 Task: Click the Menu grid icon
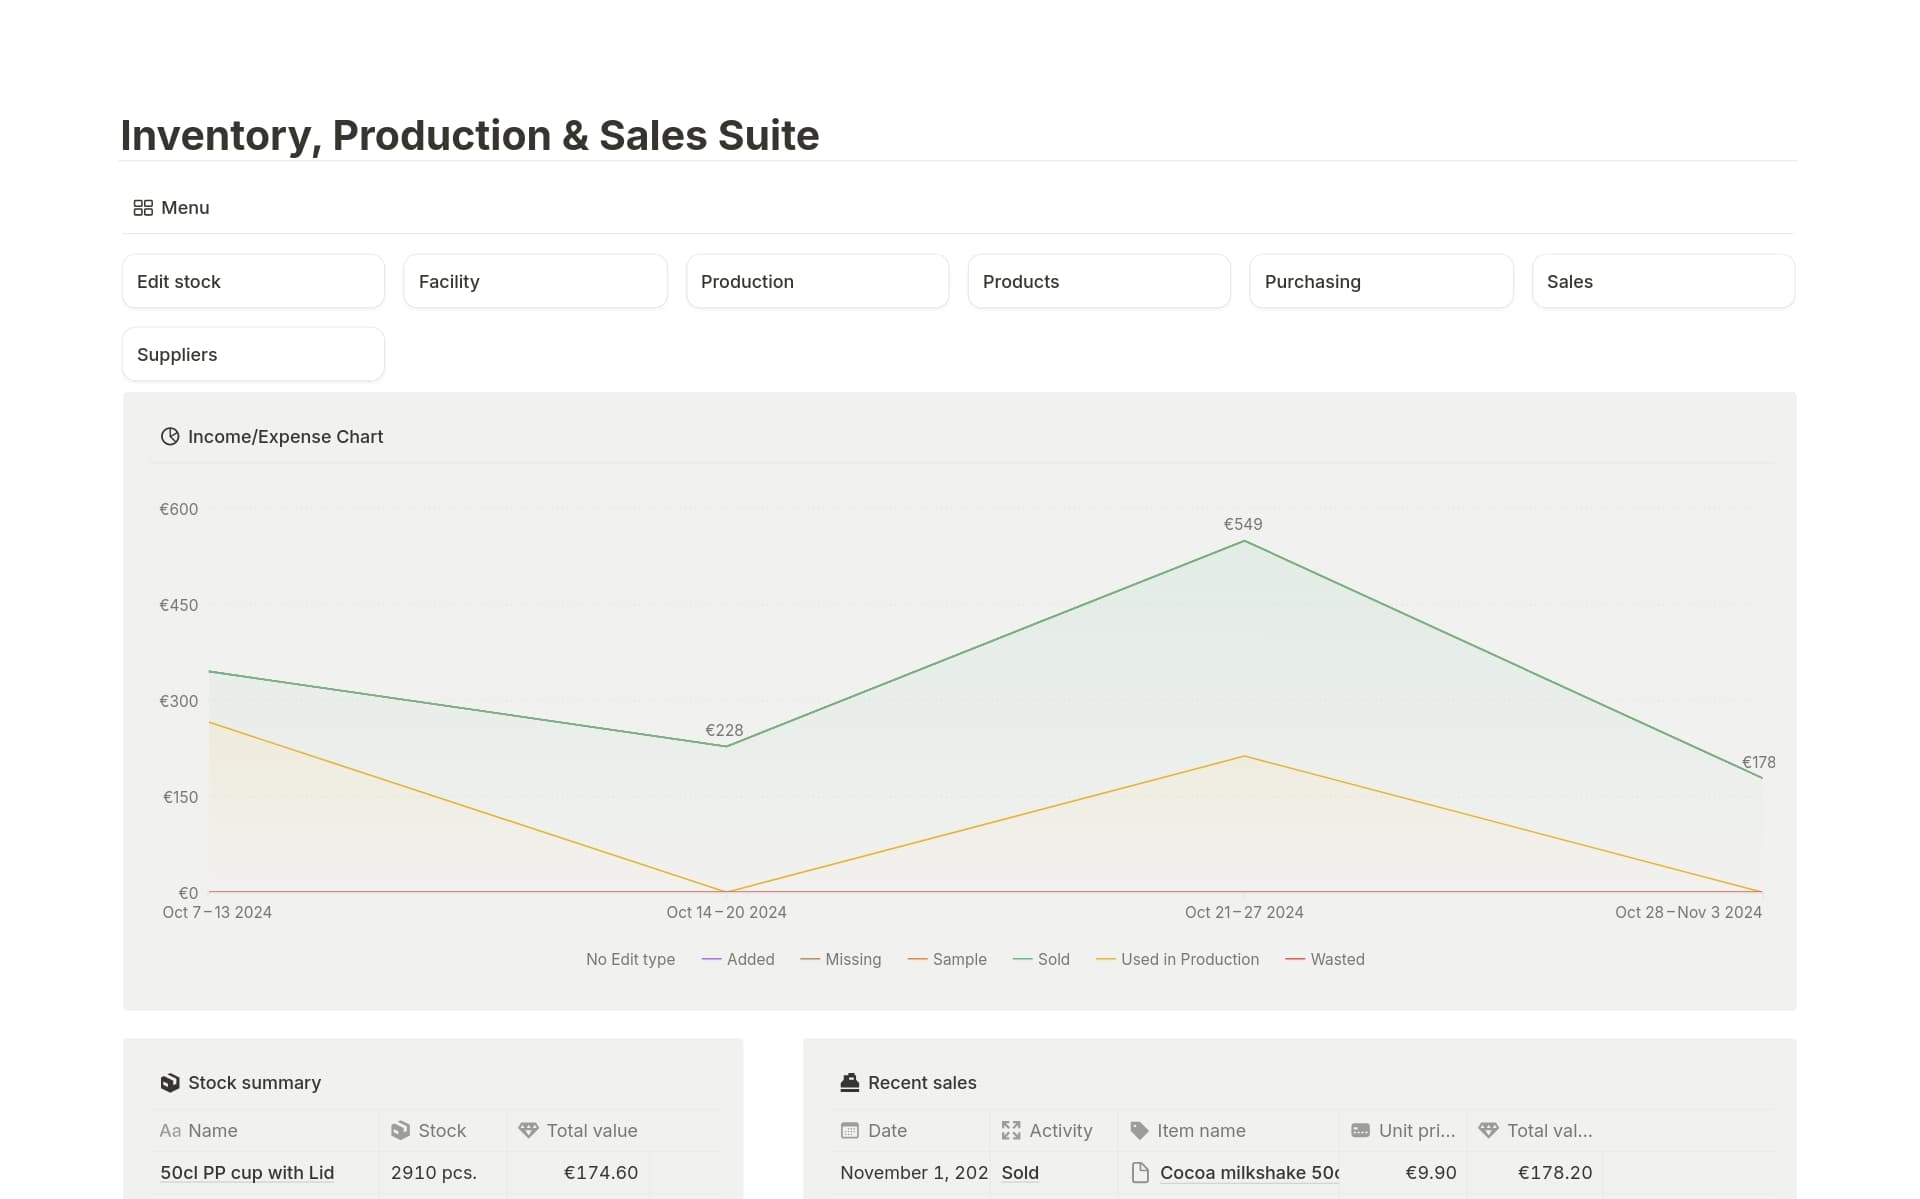[143, 207]
